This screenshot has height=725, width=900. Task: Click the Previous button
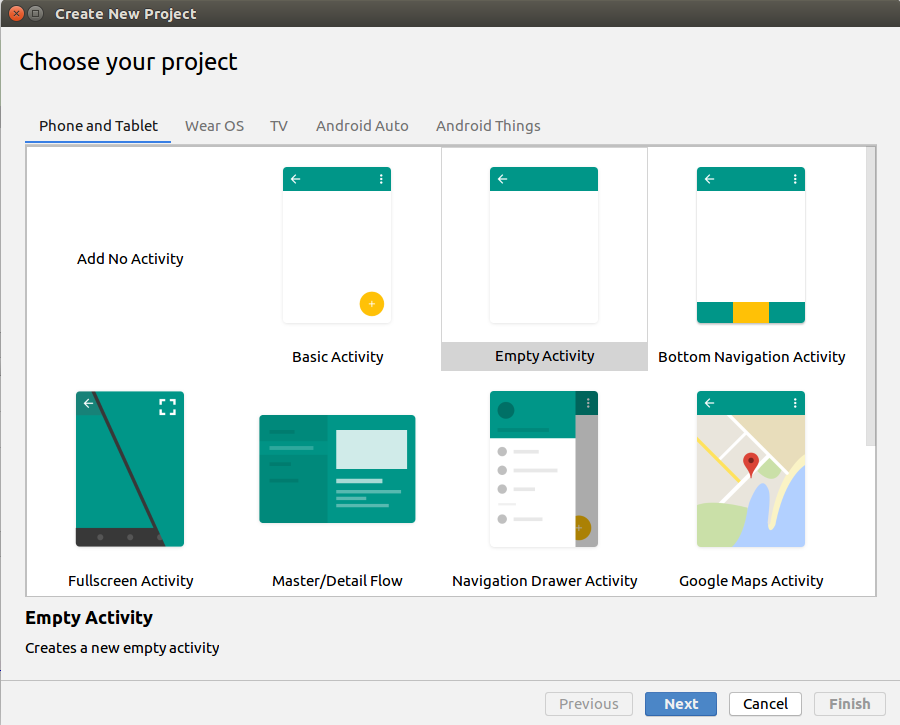tap(589, 704)
